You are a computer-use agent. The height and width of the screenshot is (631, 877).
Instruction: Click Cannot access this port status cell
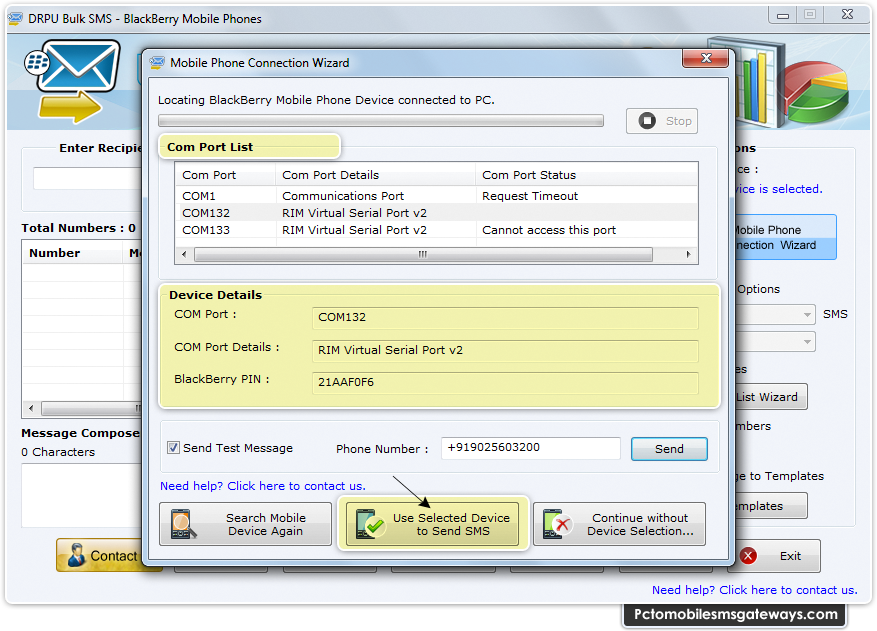point(549,230)
